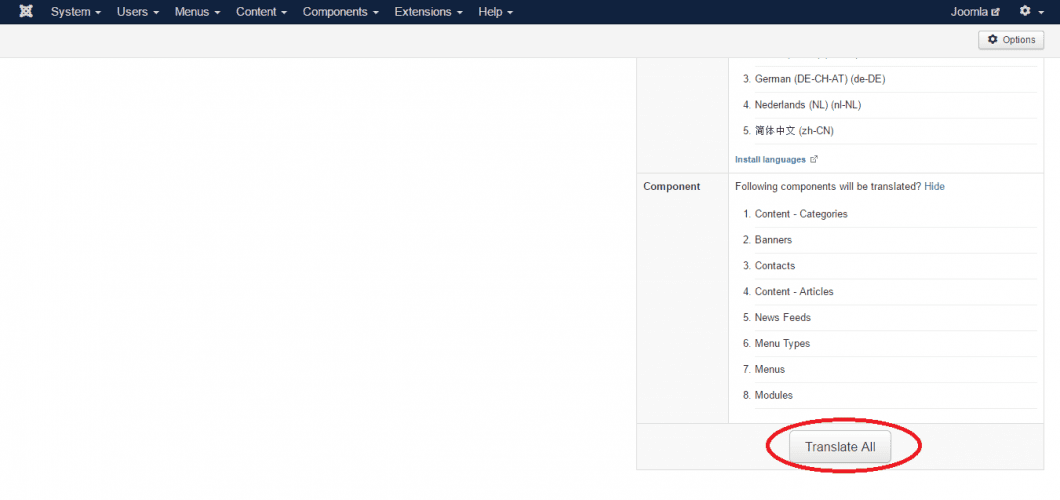Click the external link icon beside Joomla
This screenshot has height=500, width=1060.
(995, 12)
